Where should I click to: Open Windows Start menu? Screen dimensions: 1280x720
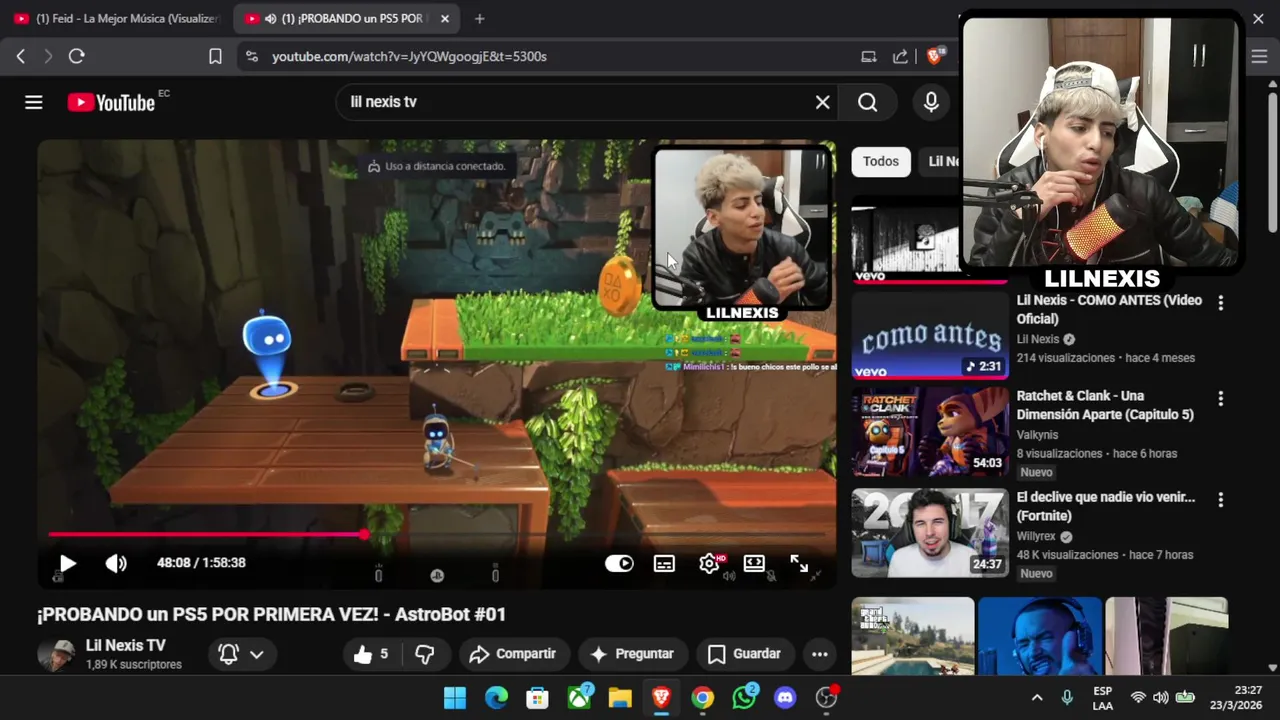coord(455,697)
